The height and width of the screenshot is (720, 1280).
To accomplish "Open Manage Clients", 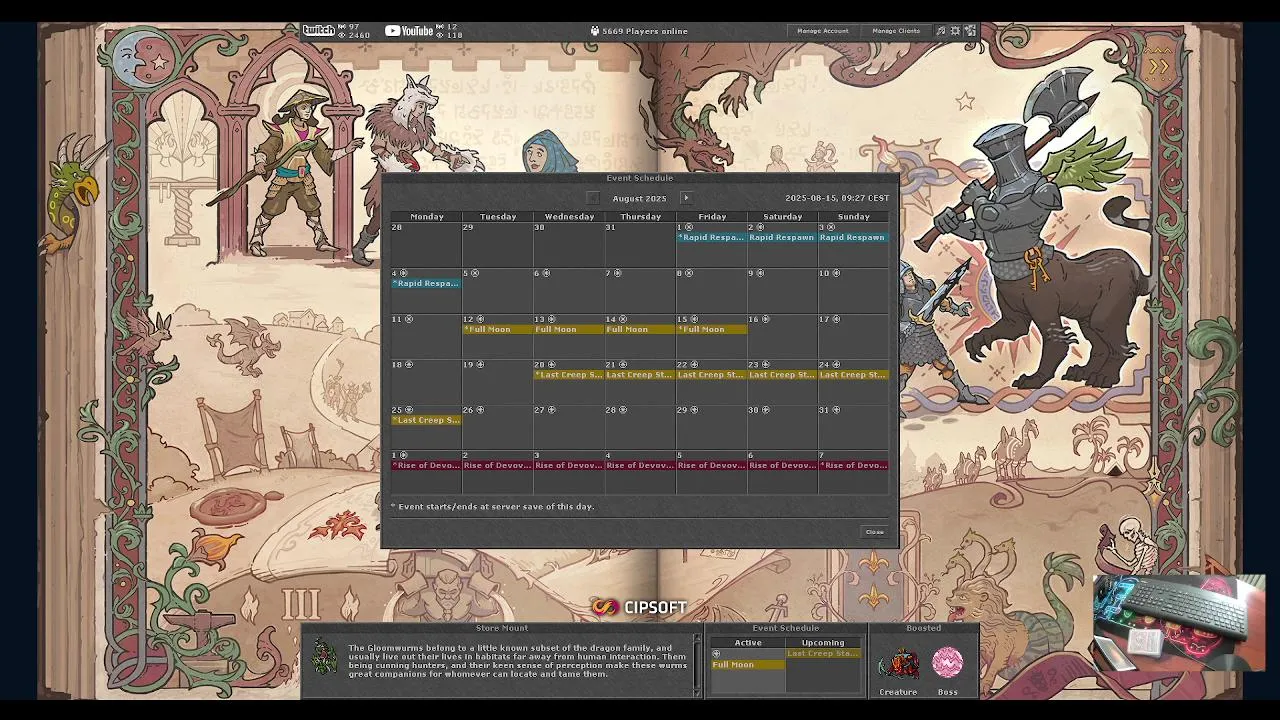I will click(895, 31).
